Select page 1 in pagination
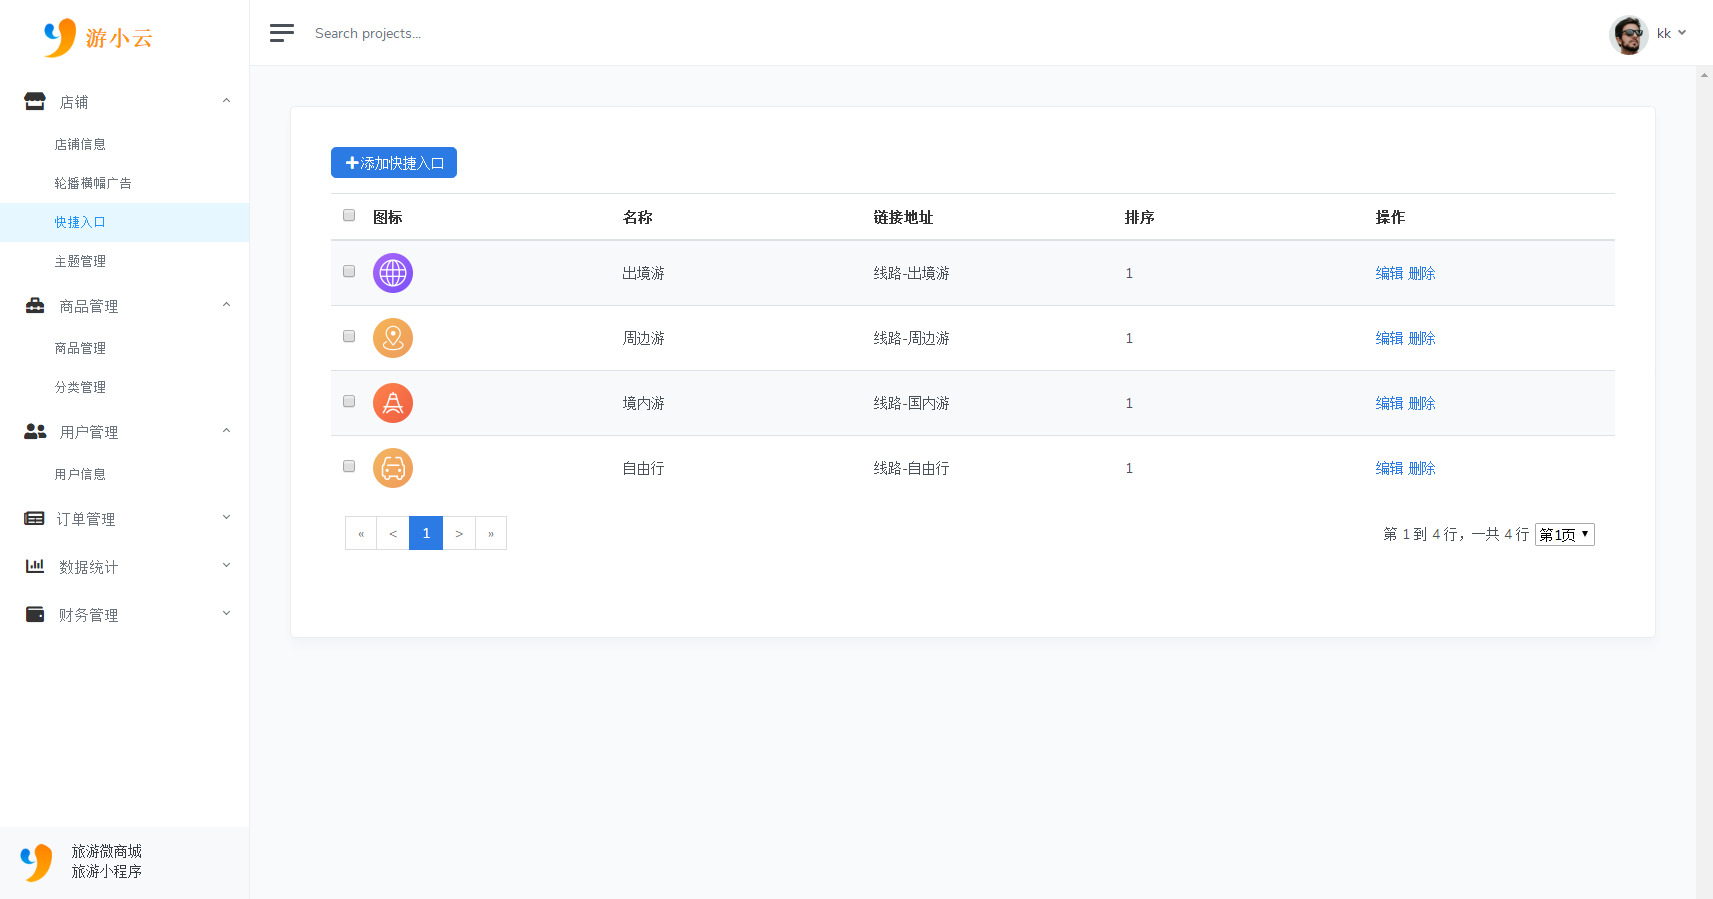This screenshot has height=899, width=1713. pyautogui.click(x=426, y=533)
